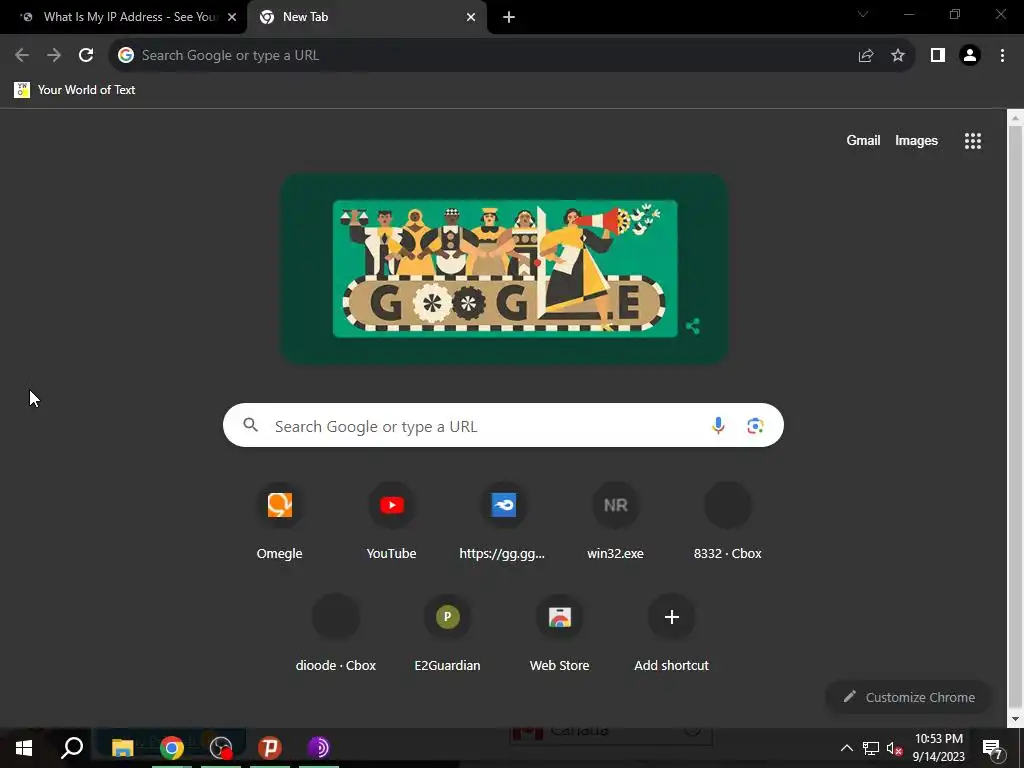
Task: Start voice search with the microphone
Action: pos(718,426)
